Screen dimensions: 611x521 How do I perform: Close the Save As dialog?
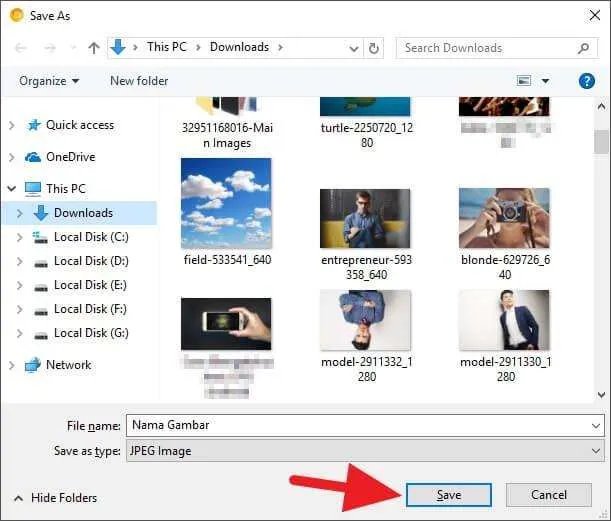pos(594,16)
